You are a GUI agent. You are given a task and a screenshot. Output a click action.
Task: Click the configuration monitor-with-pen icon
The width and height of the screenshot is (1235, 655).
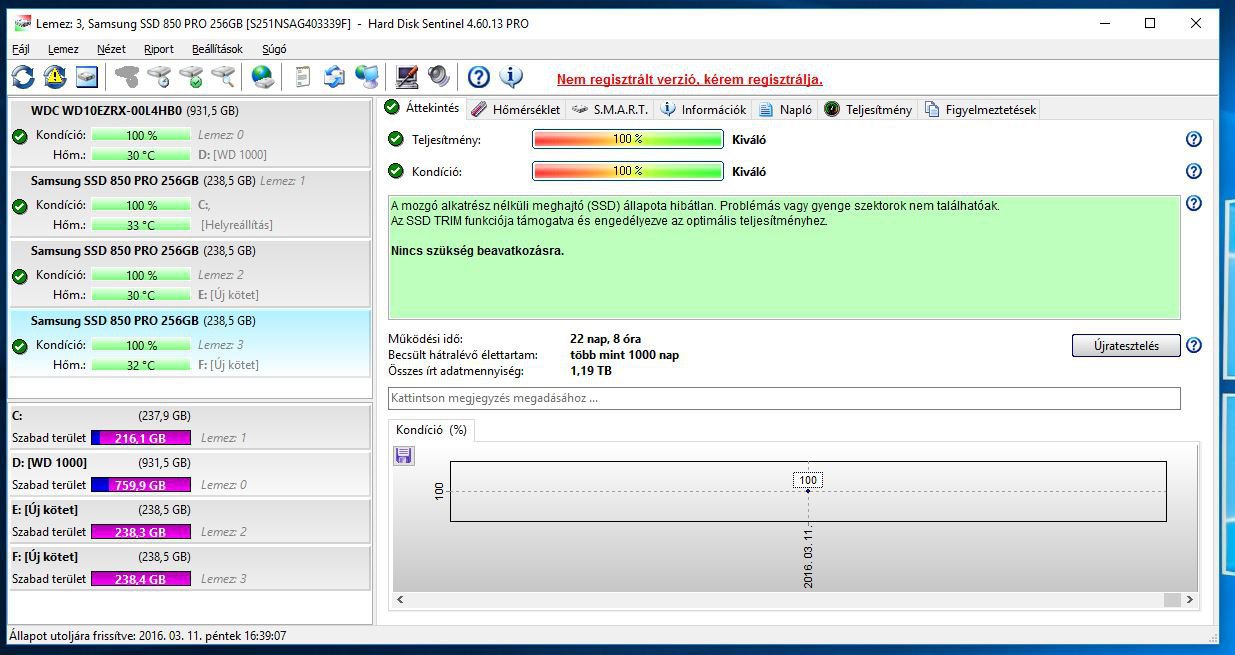click(x=407, y=76)
